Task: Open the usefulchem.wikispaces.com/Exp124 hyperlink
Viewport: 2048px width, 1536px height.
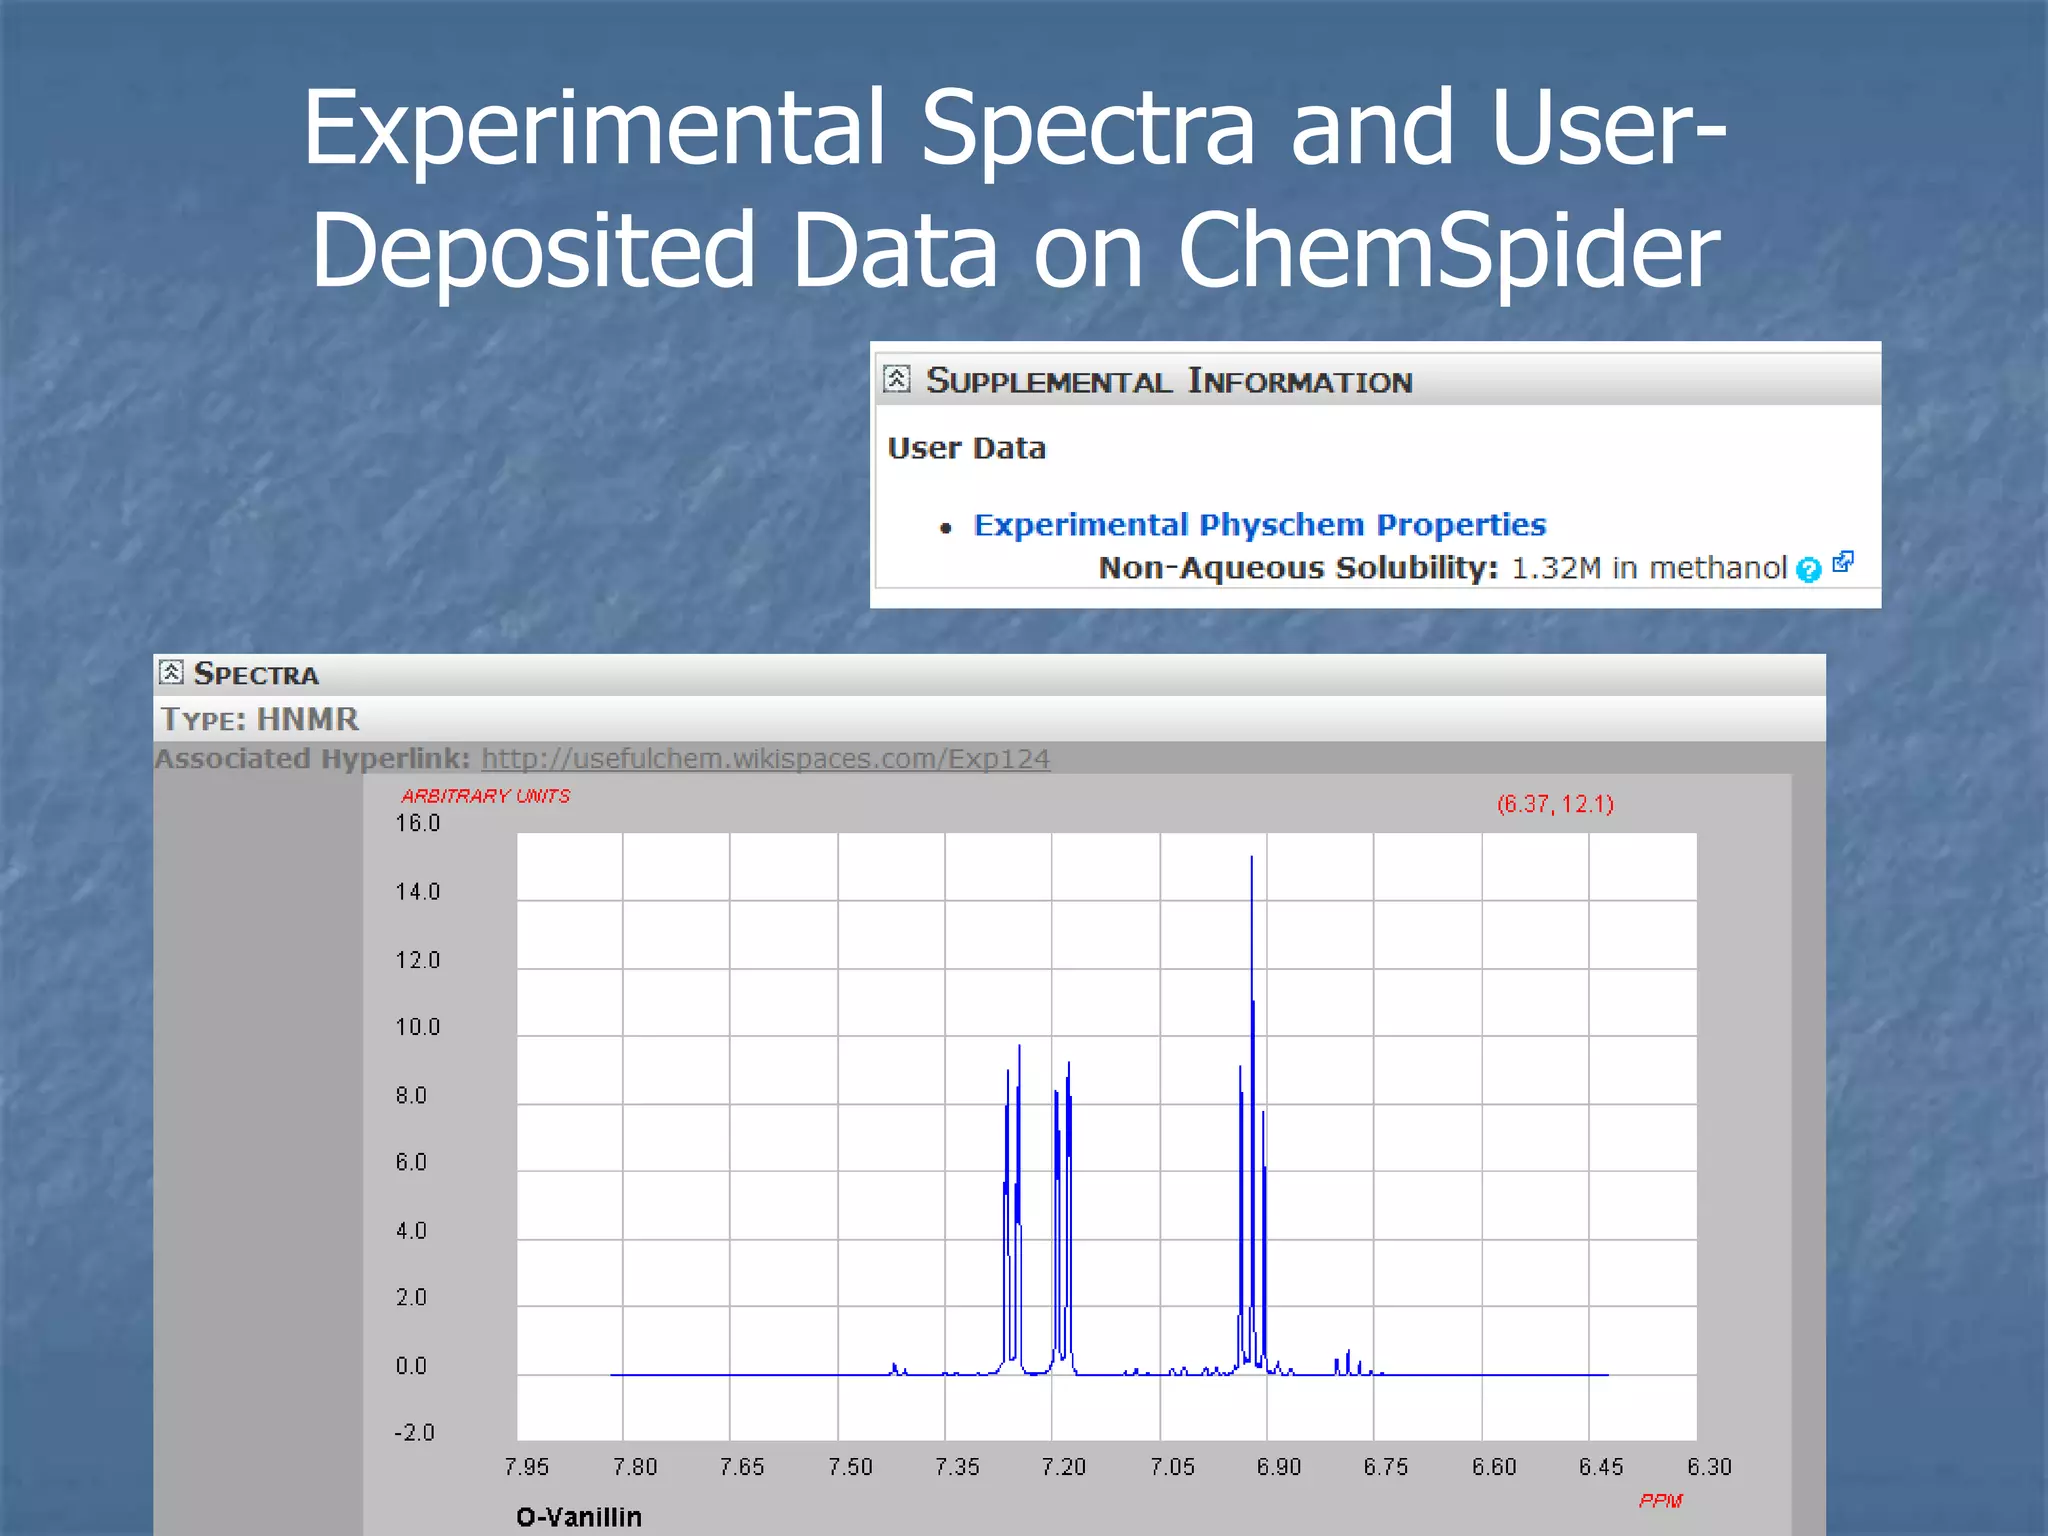Action: pyautogui.click(x=765, y=759)
